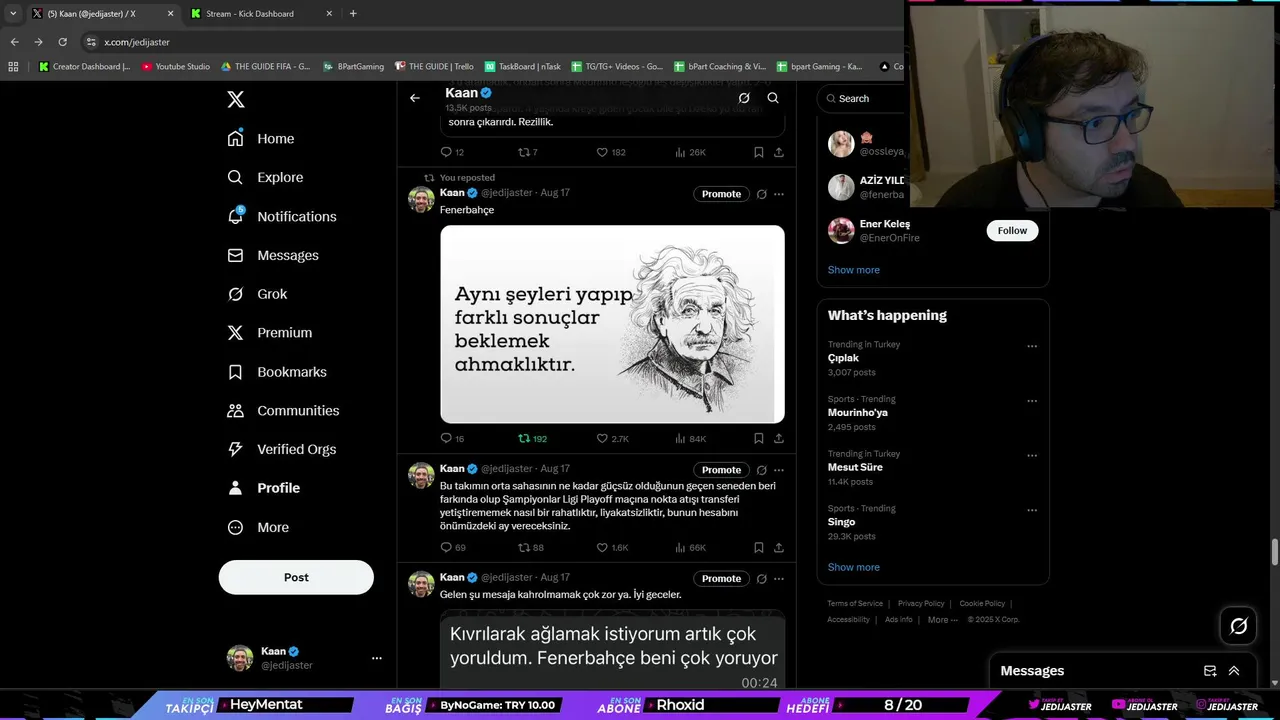The image size is (1280, 720).
Task: Reply to Fenerbahçe post with 16 replies
Action: (452, 439)
